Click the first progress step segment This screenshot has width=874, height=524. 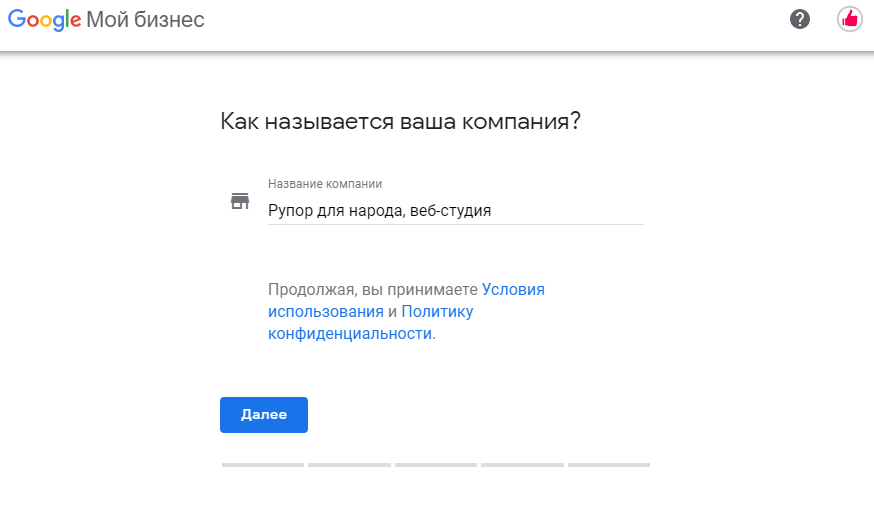click(263, 465)
